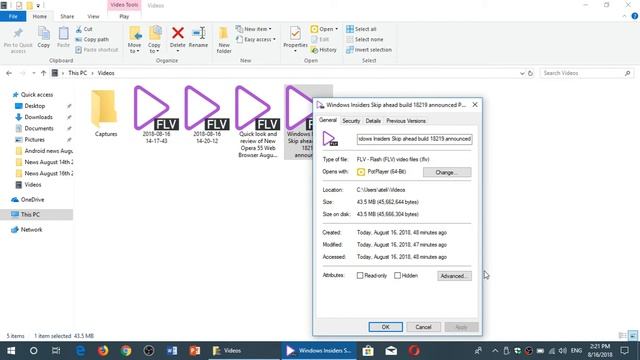Open the Previous Versions tab

coord(406,121)
